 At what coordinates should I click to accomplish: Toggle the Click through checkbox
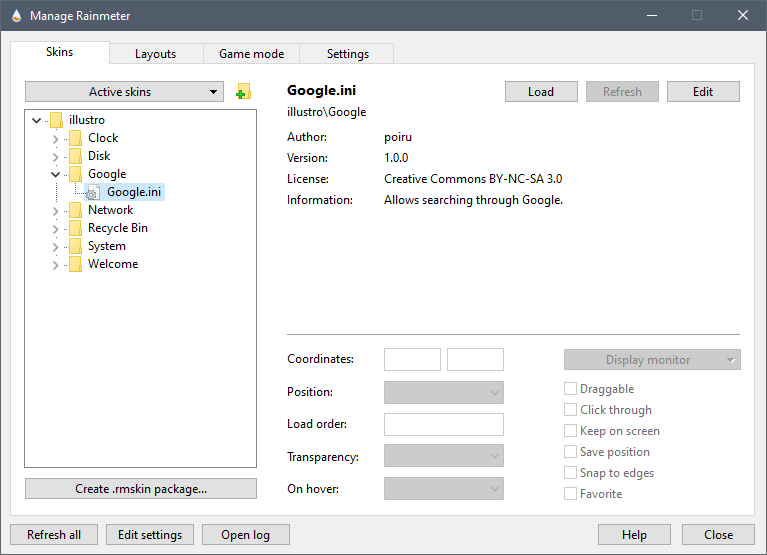tap(570, 410)
